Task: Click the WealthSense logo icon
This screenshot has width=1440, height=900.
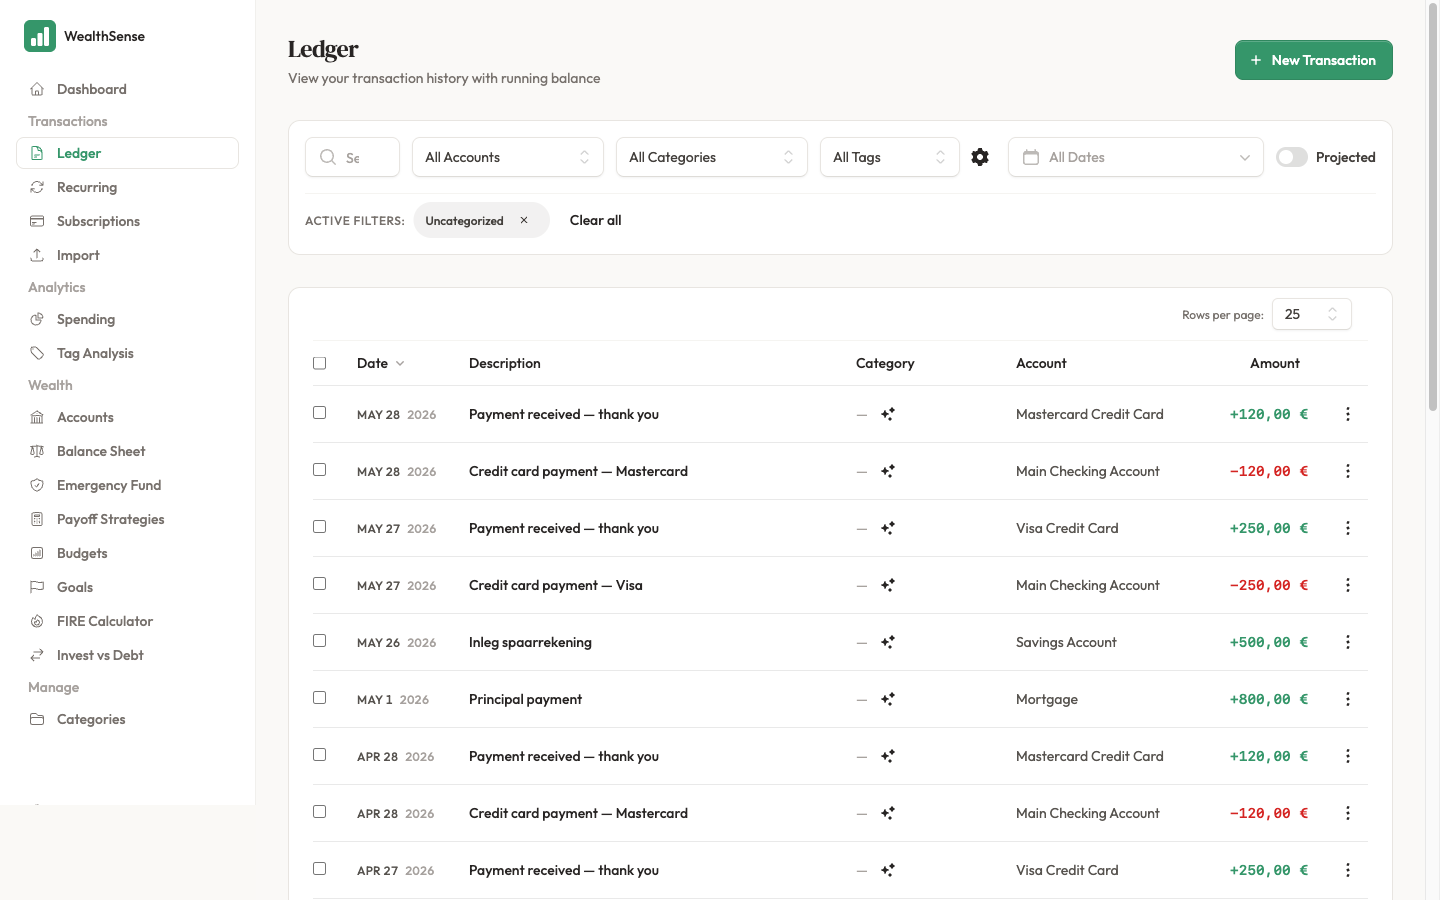Action: point(40,36)
